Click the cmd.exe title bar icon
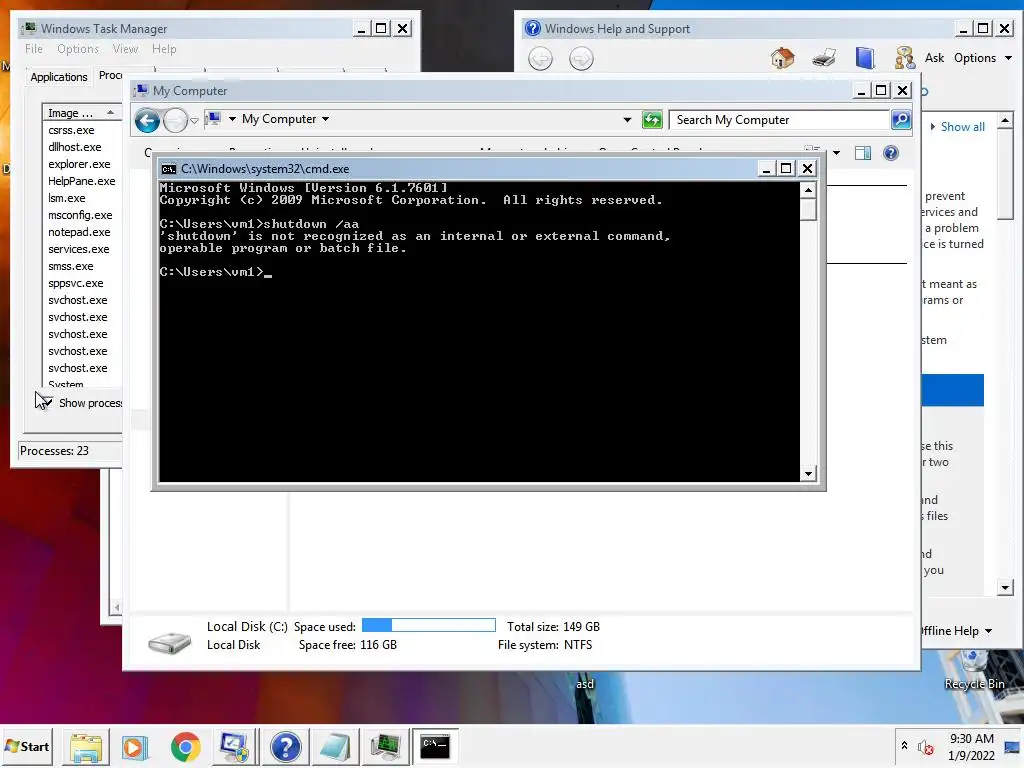1024x768 pixels. 168,169
